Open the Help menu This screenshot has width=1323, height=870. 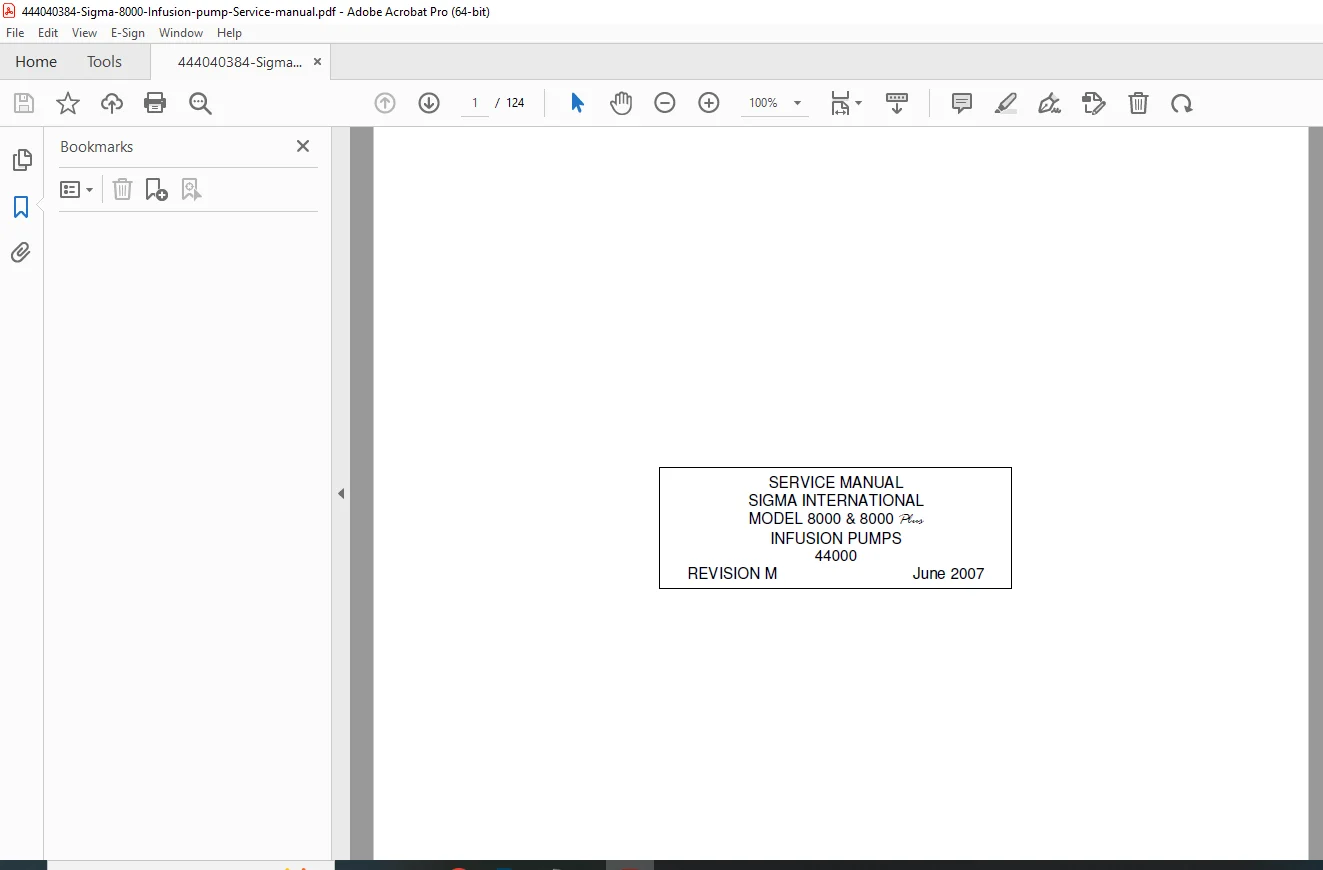(x=229, y=33)
